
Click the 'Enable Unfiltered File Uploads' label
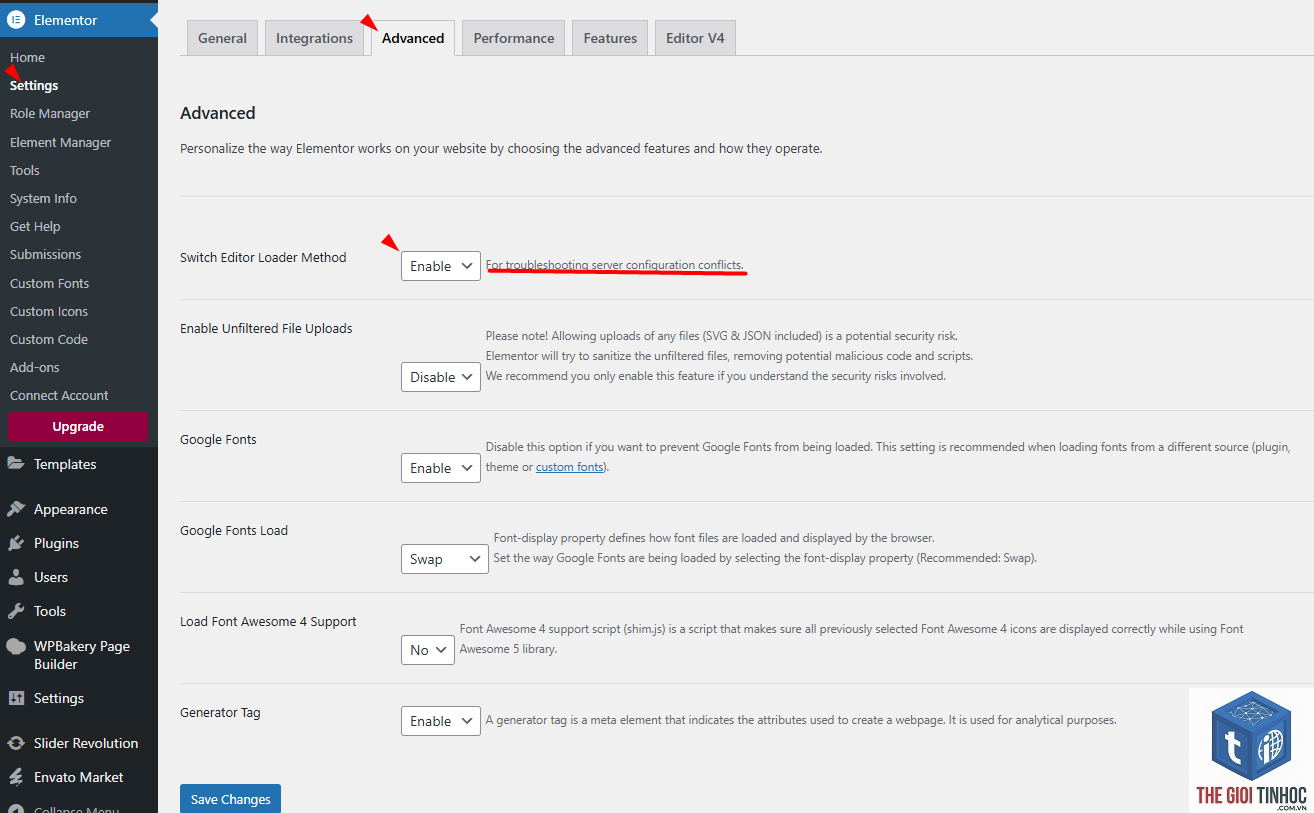pyautogui.click(x=266, y=328)
